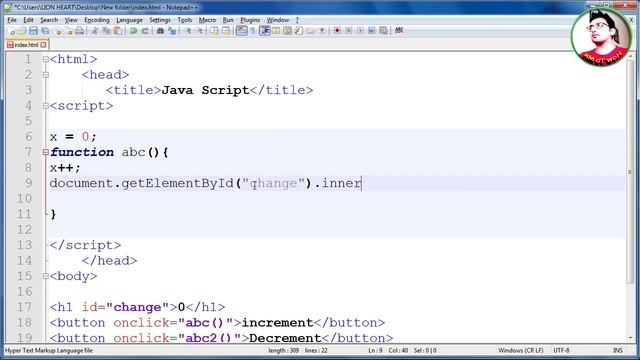
Task: Click the Print toolbar icon
Action: 80,31
